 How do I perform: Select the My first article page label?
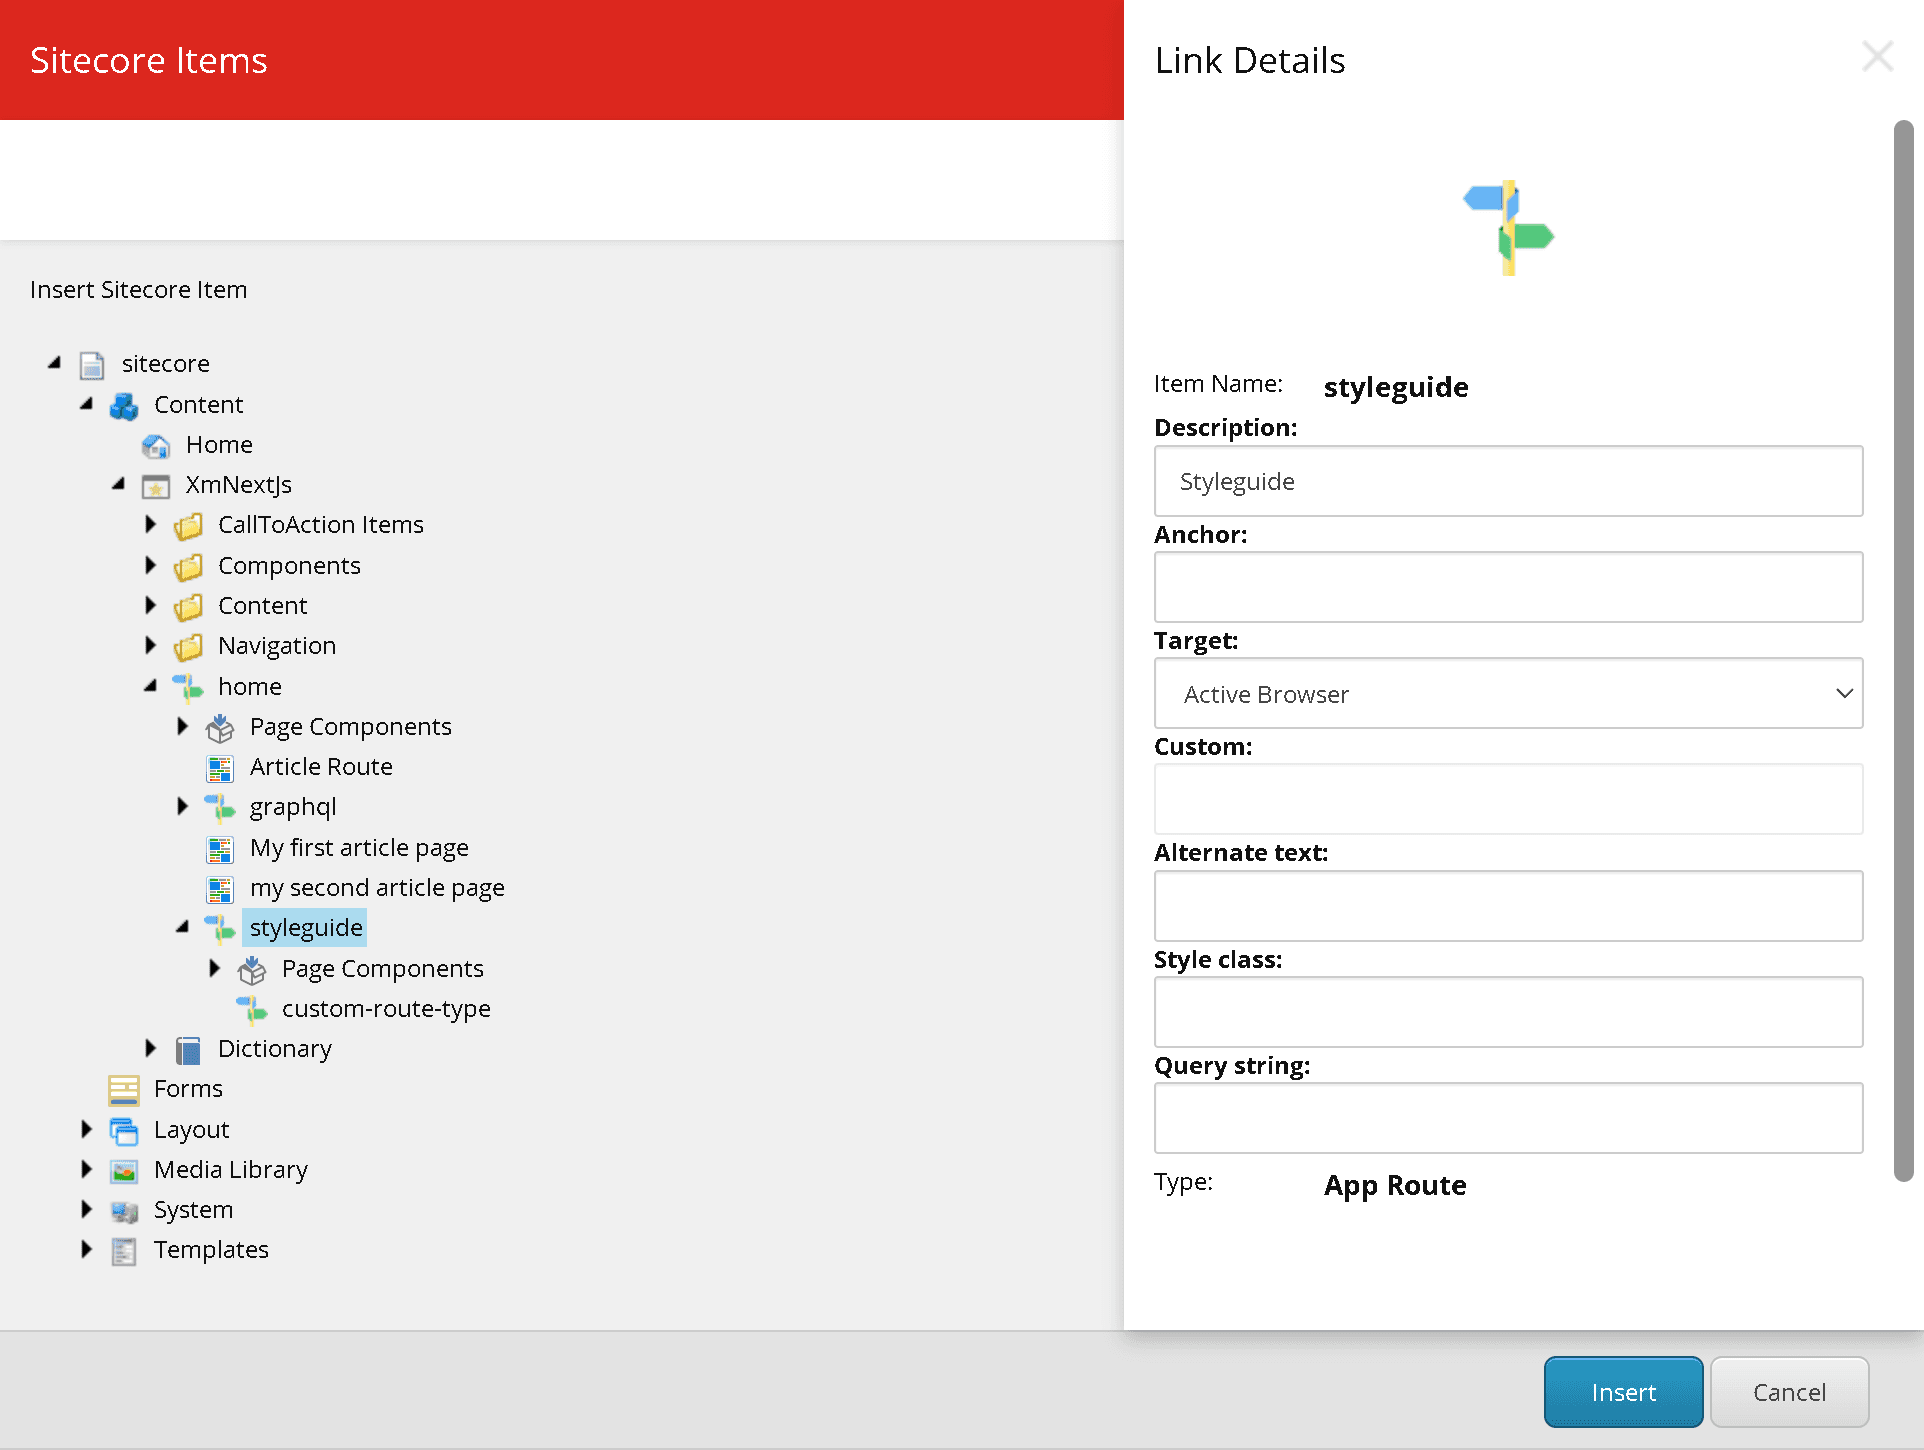pyautogui.click(x=359, y=847)
